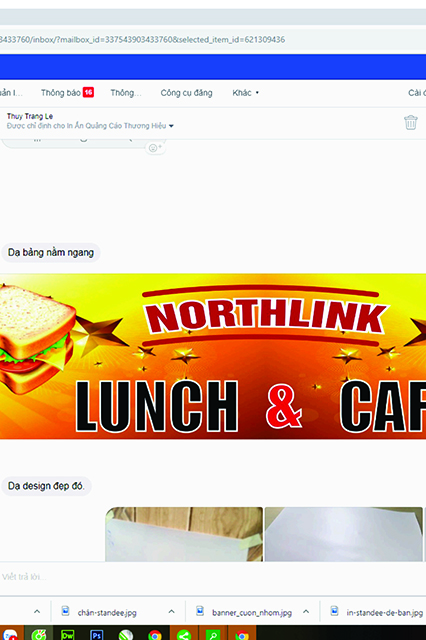Viewport: 426px width, 640px height.
Task: Open Thuy Trang Le's profile name
Action: (x=30, y=116)
